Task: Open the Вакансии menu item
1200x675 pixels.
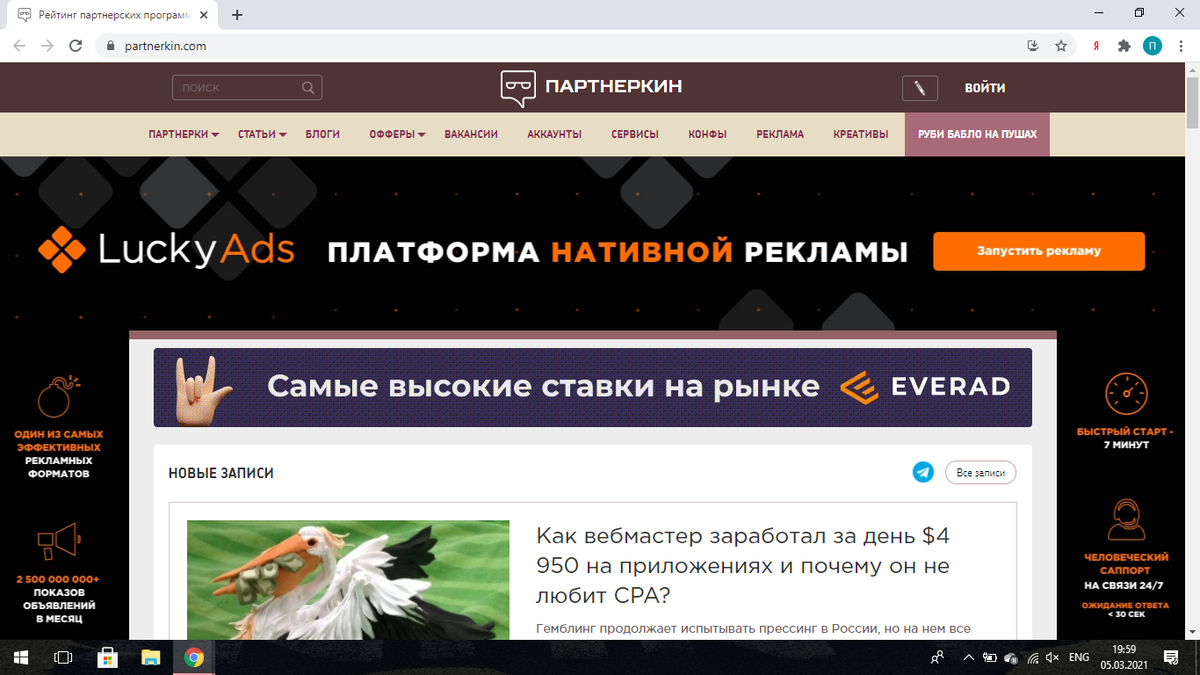Action: (471, 134)
